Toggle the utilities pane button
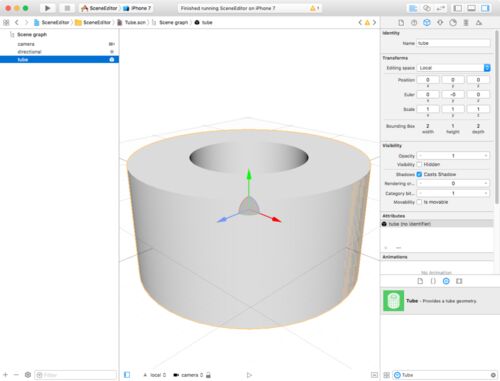The image size is (500, 381). point(485,8)
